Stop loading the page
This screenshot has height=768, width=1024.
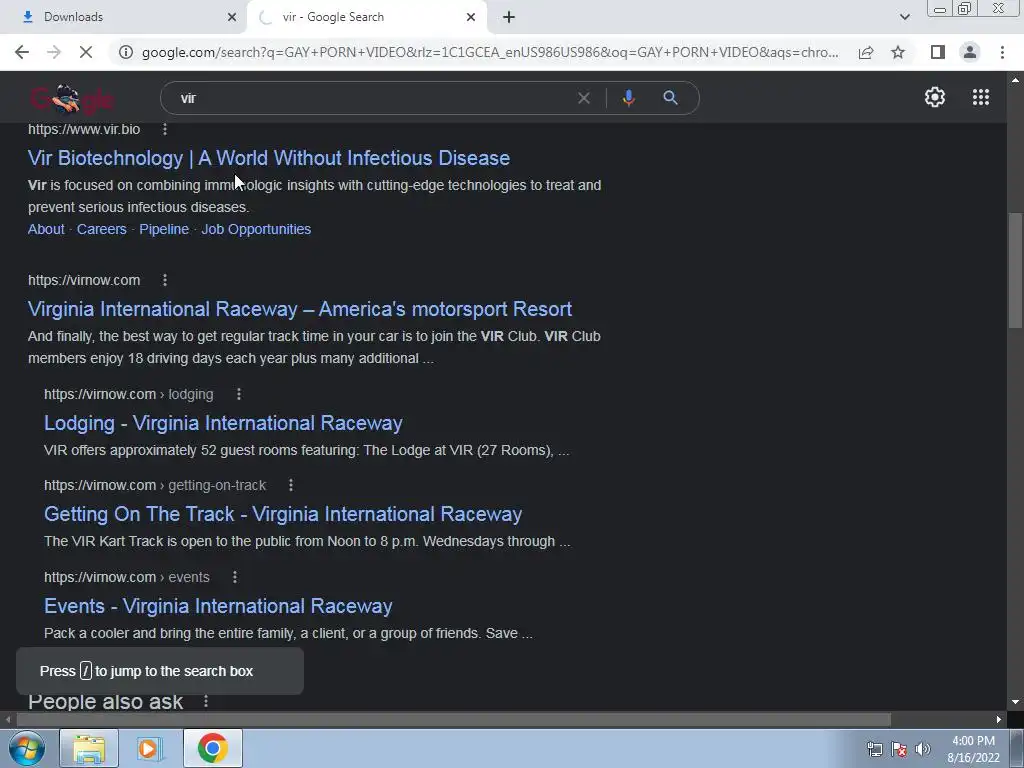pyautogui.click(x=86, y=52)
